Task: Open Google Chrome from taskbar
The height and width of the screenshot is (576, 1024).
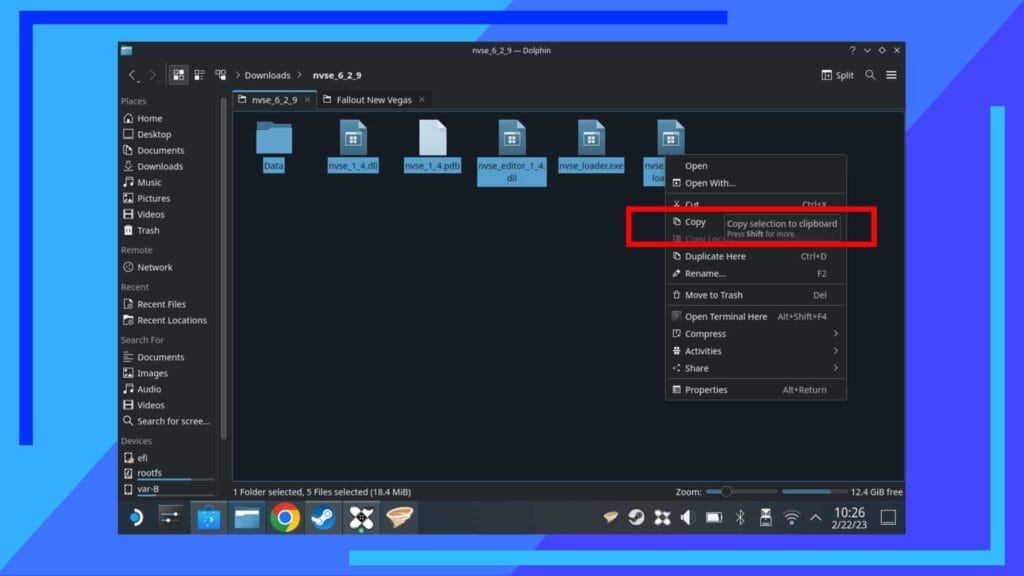Action: (285, 518)
